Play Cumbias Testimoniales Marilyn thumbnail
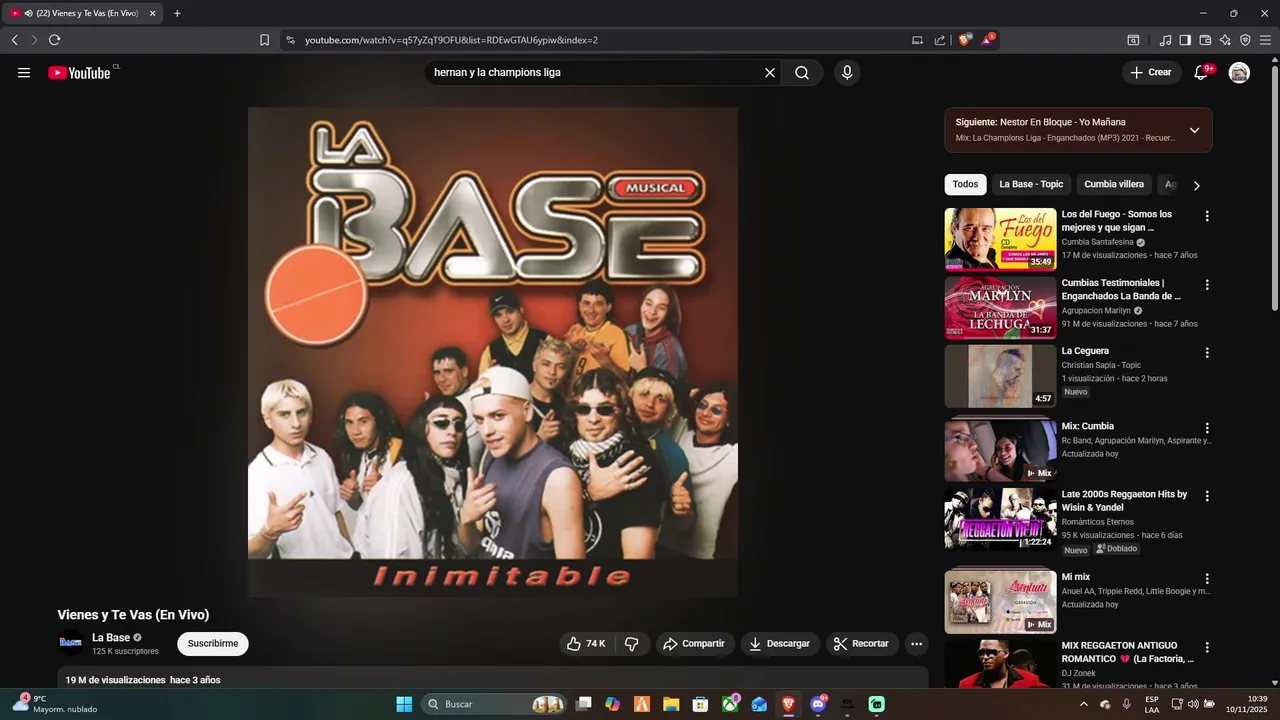 pos(1000,308)
